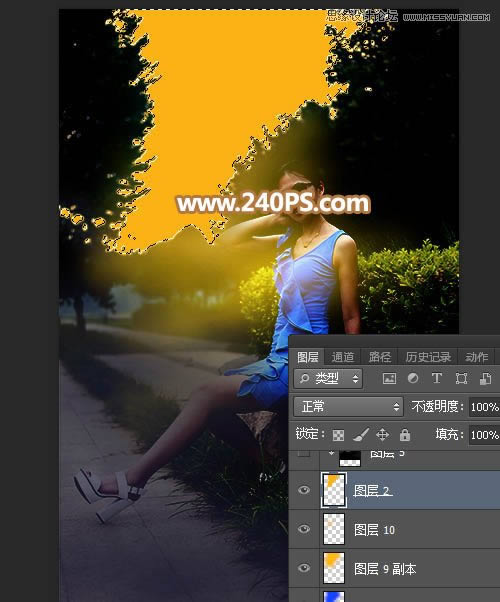Open the 历史记录 tab
Image resolution: width=500 pixels, height=602 pixels.
[428, 357]
